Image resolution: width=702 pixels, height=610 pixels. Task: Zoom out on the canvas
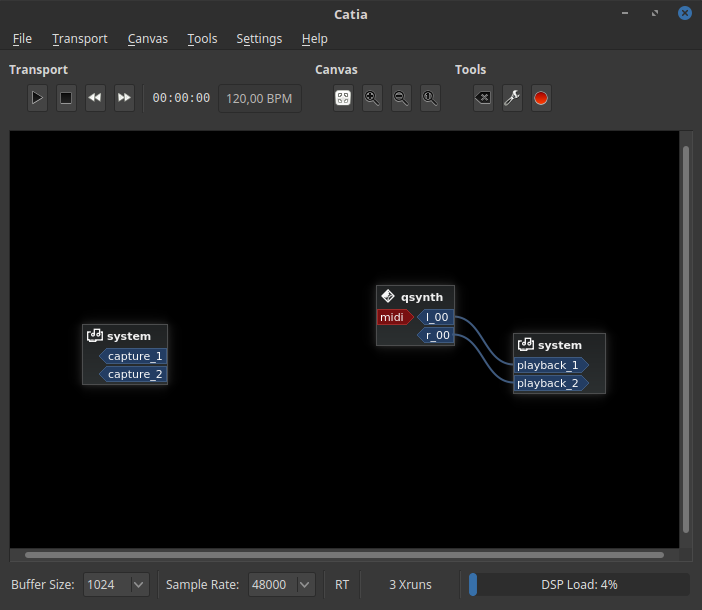point(401,98)
